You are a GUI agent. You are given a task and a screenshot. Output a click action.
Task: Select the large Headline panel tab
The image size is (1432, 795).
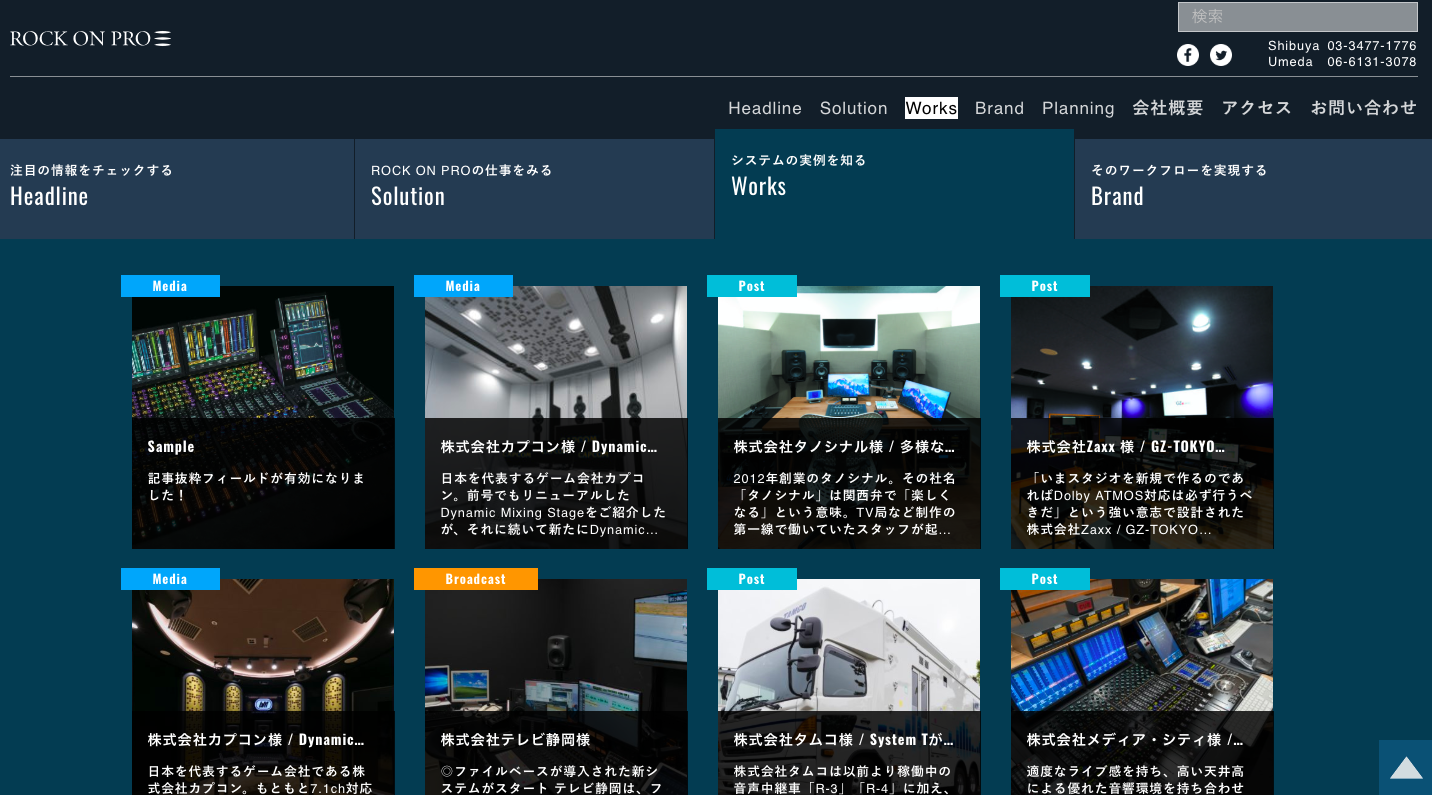[x=177, y=189]
